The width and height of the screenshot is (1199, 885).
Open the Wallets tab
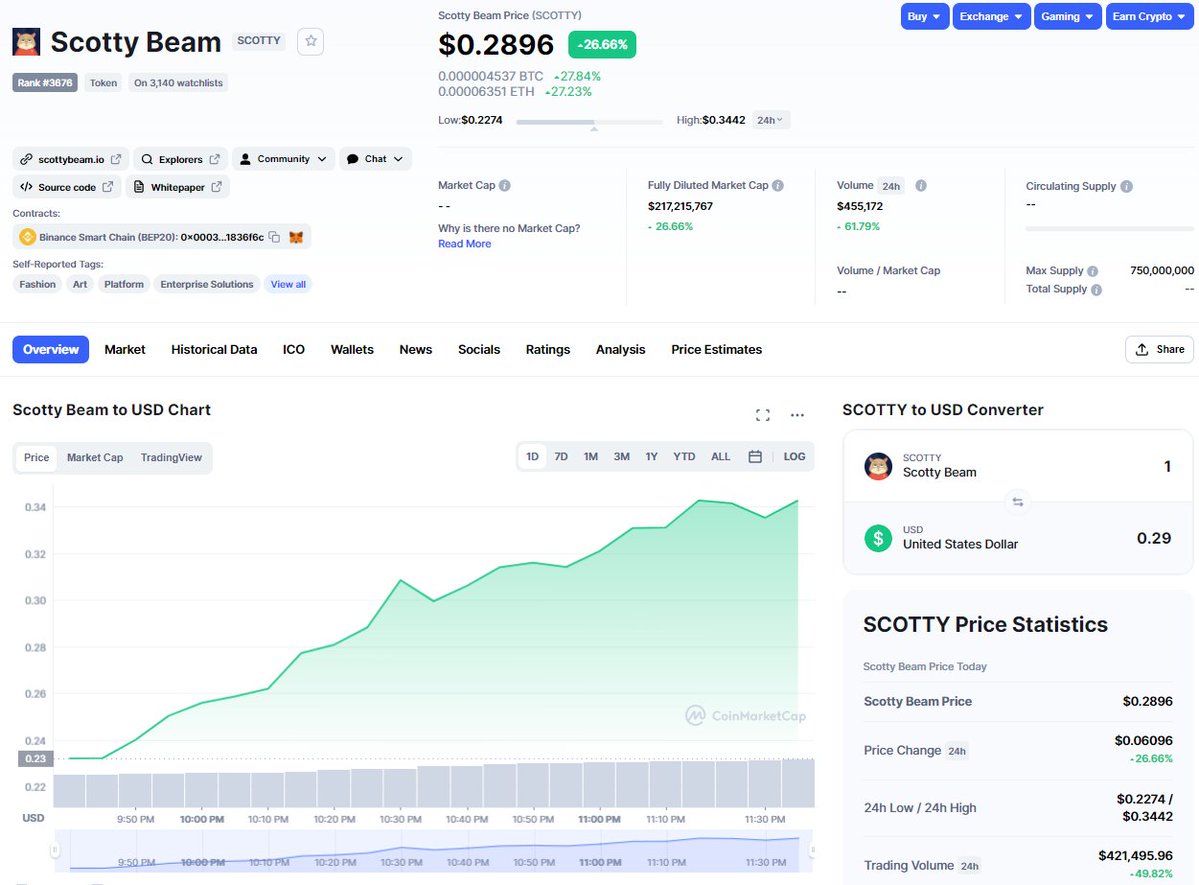[352, 350]
